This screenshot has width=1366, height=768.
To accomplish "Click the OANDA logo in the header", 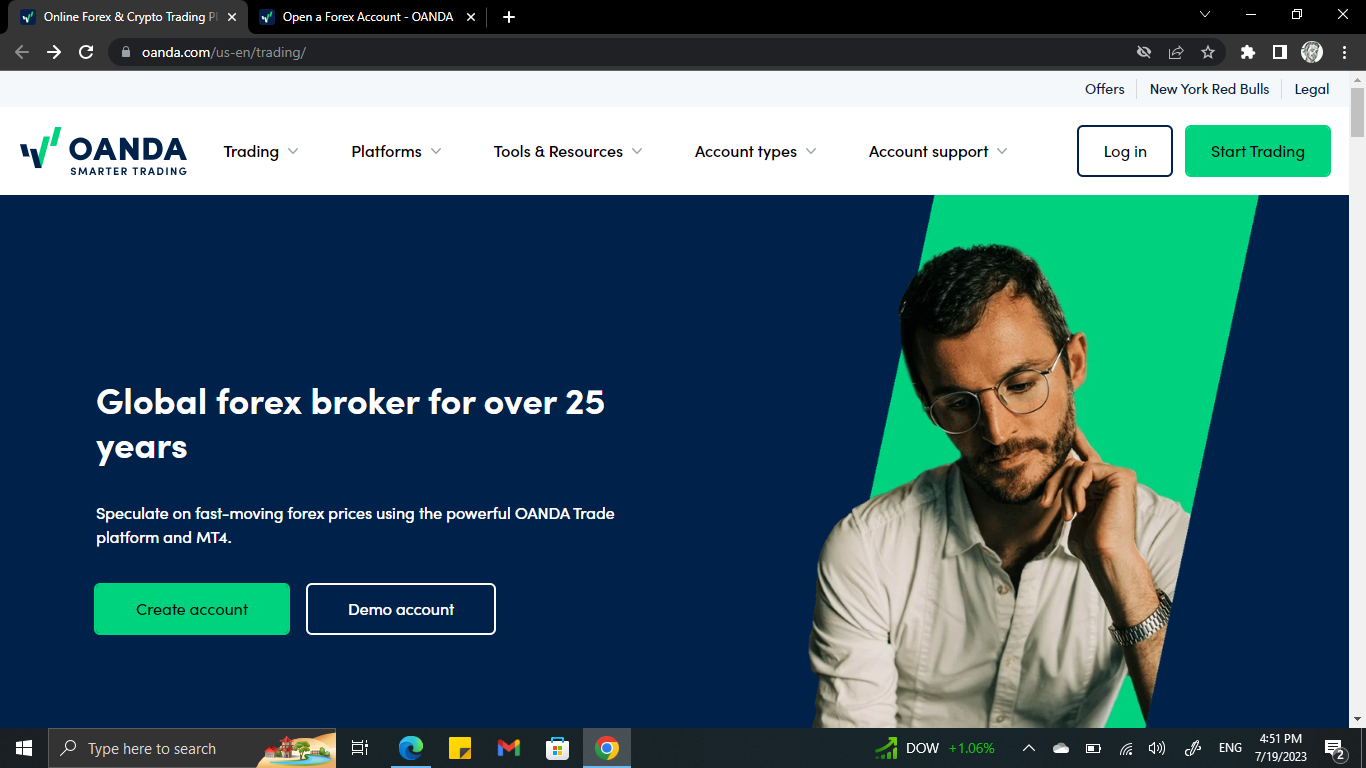I will coord(103,151).
